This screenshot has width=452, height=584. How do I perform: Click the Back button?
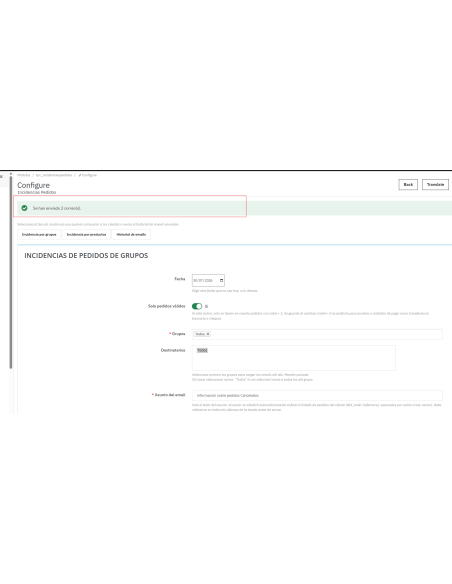(408, 184)
